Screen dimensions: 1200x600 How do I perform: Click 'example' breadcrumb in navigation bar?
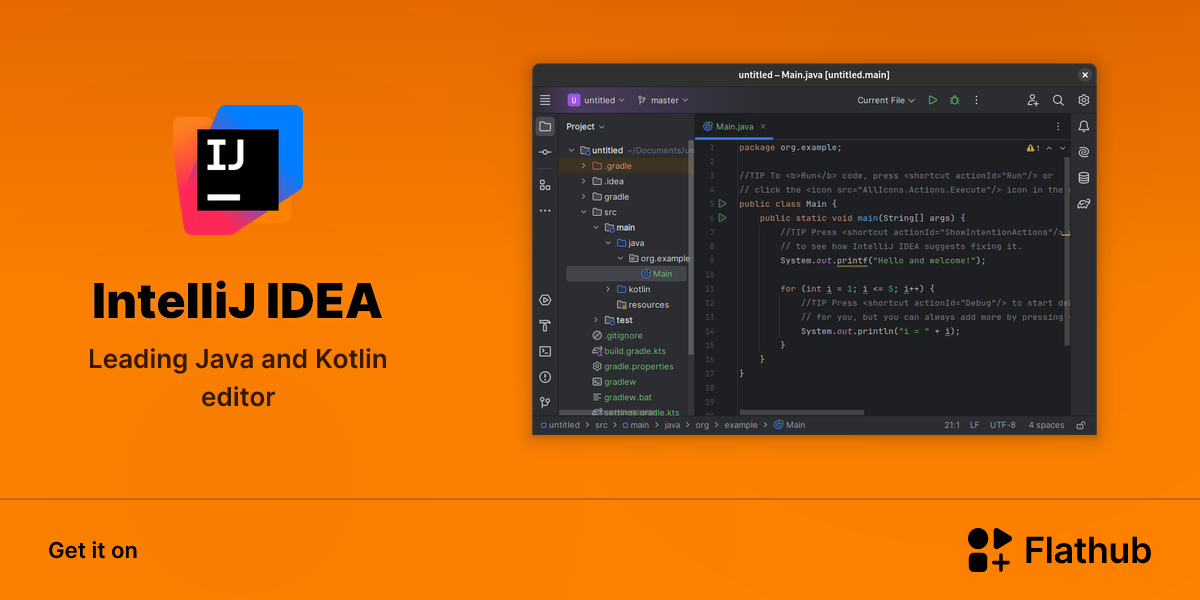click(x=741, y=425)
